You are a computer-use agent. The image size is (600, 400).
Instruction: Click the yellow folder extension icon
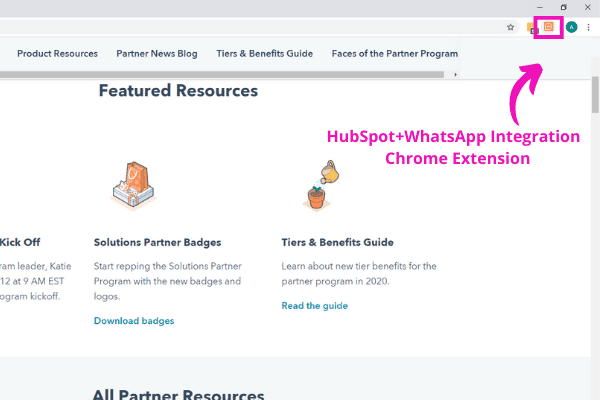(x=532, y=28)
